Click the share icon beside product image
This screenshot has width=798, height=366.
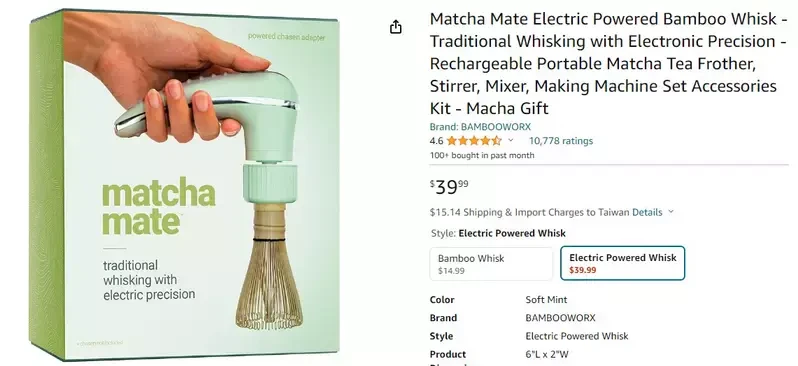click(x=395, y=27)
